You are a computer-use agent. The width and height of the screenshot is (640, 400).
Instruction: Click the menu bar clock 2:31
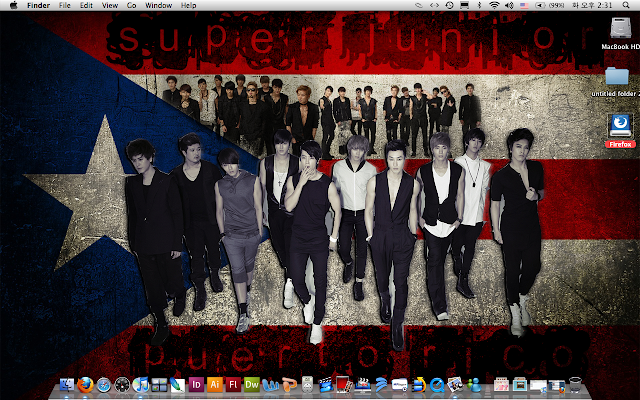592,5
